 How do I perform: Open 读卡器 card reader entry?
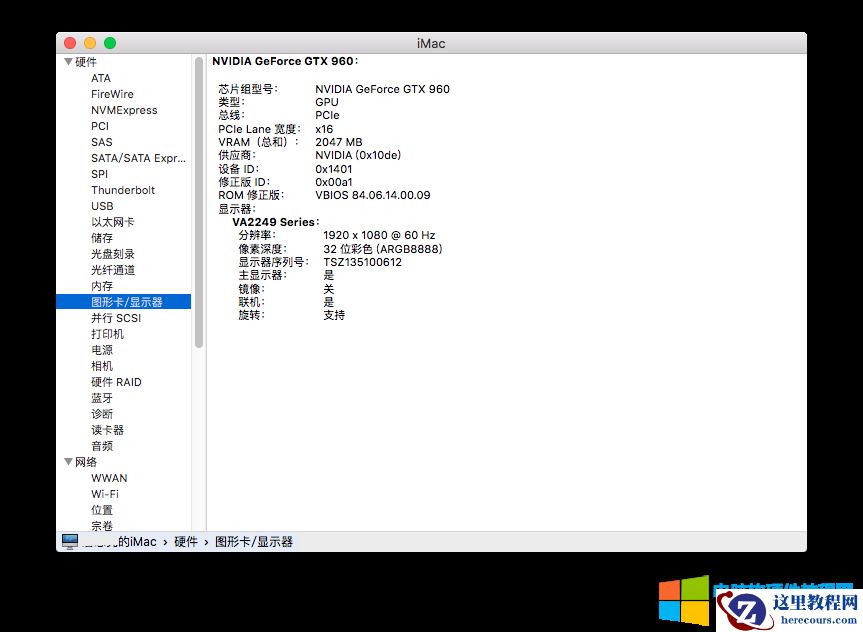tap(107, 429)
